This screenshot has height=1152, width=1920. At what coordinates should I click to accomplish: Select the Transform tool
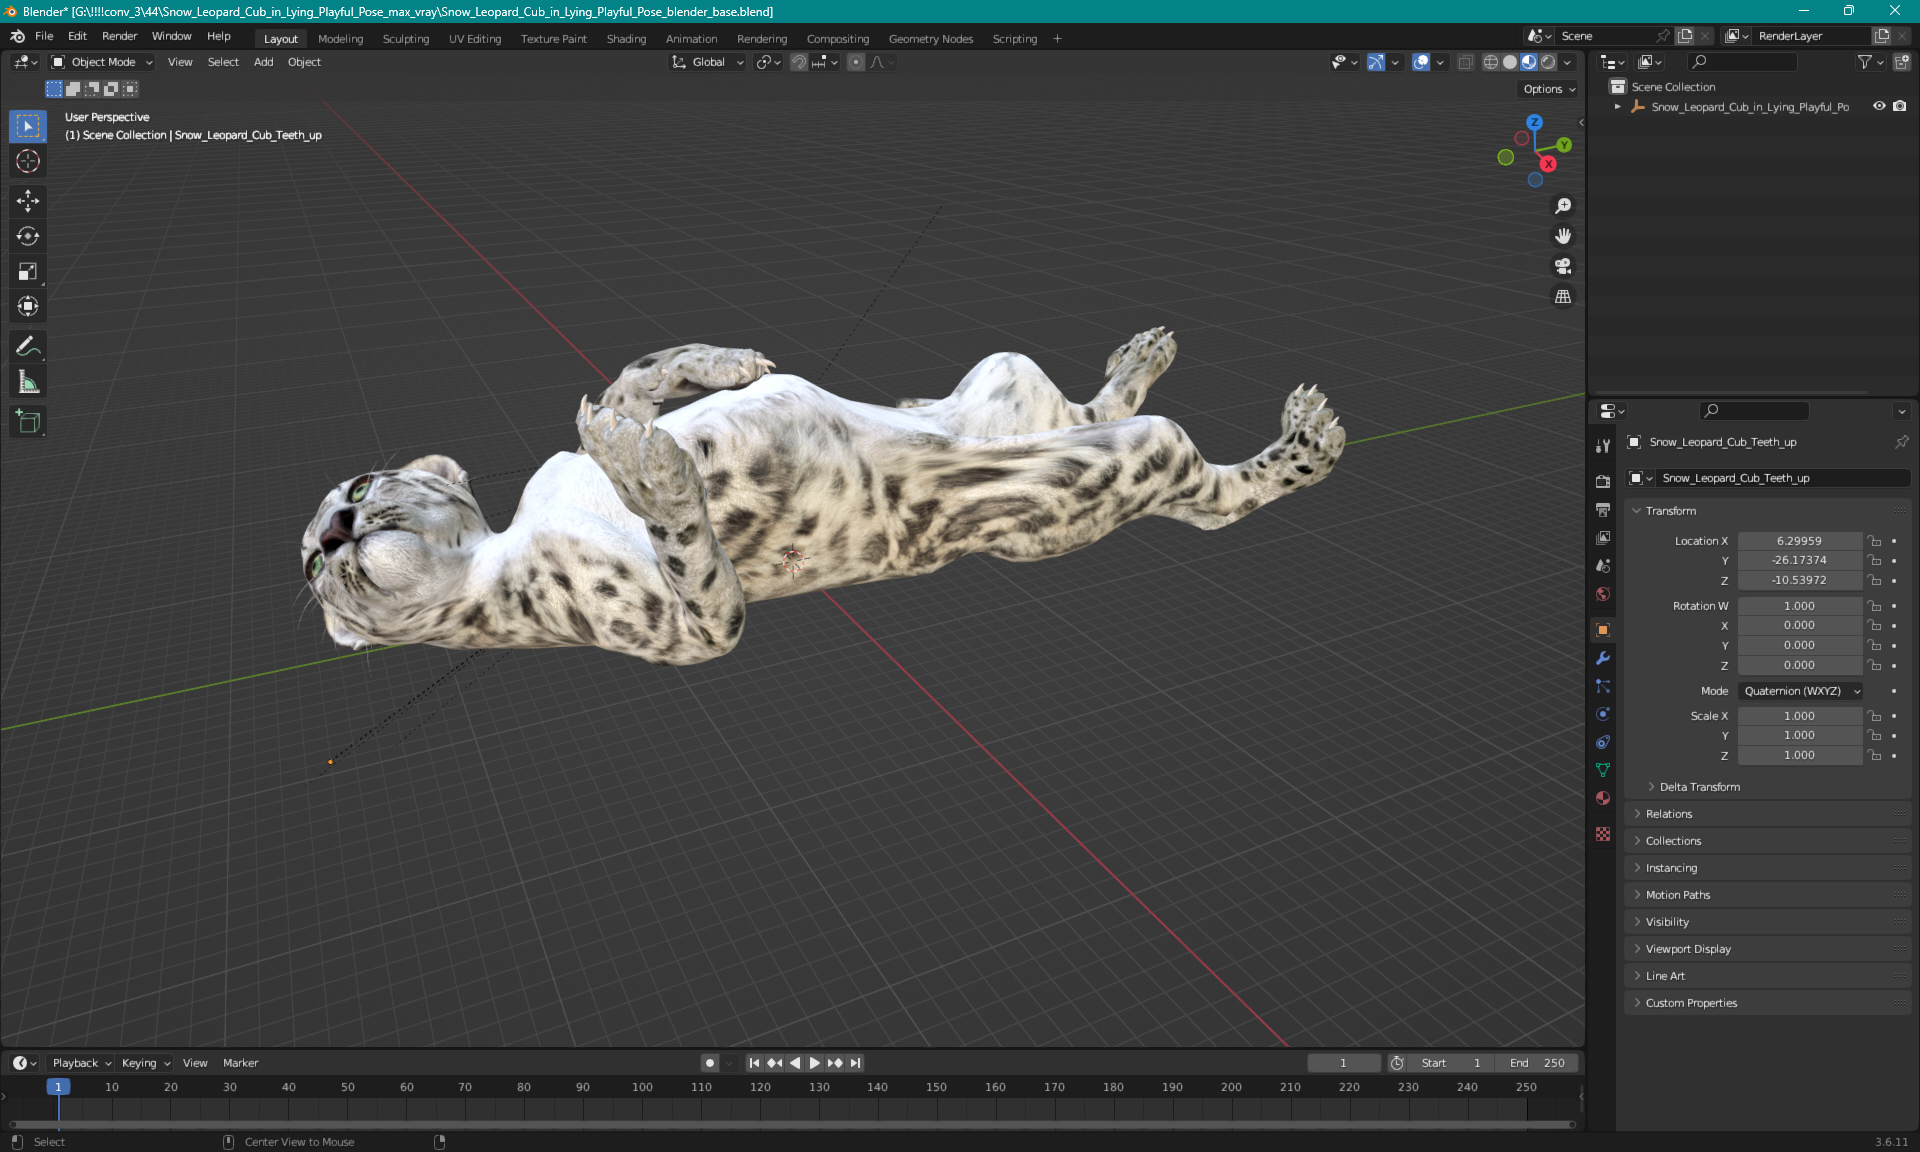28,306
